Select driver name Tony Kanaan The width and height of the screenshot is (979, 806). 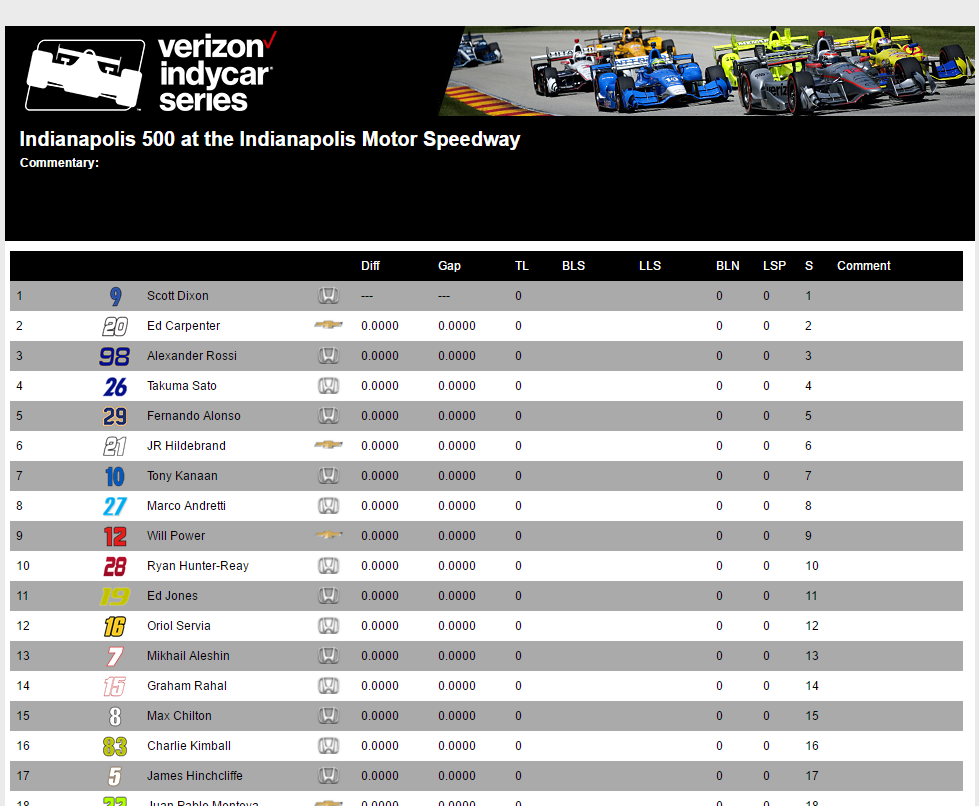182,476
